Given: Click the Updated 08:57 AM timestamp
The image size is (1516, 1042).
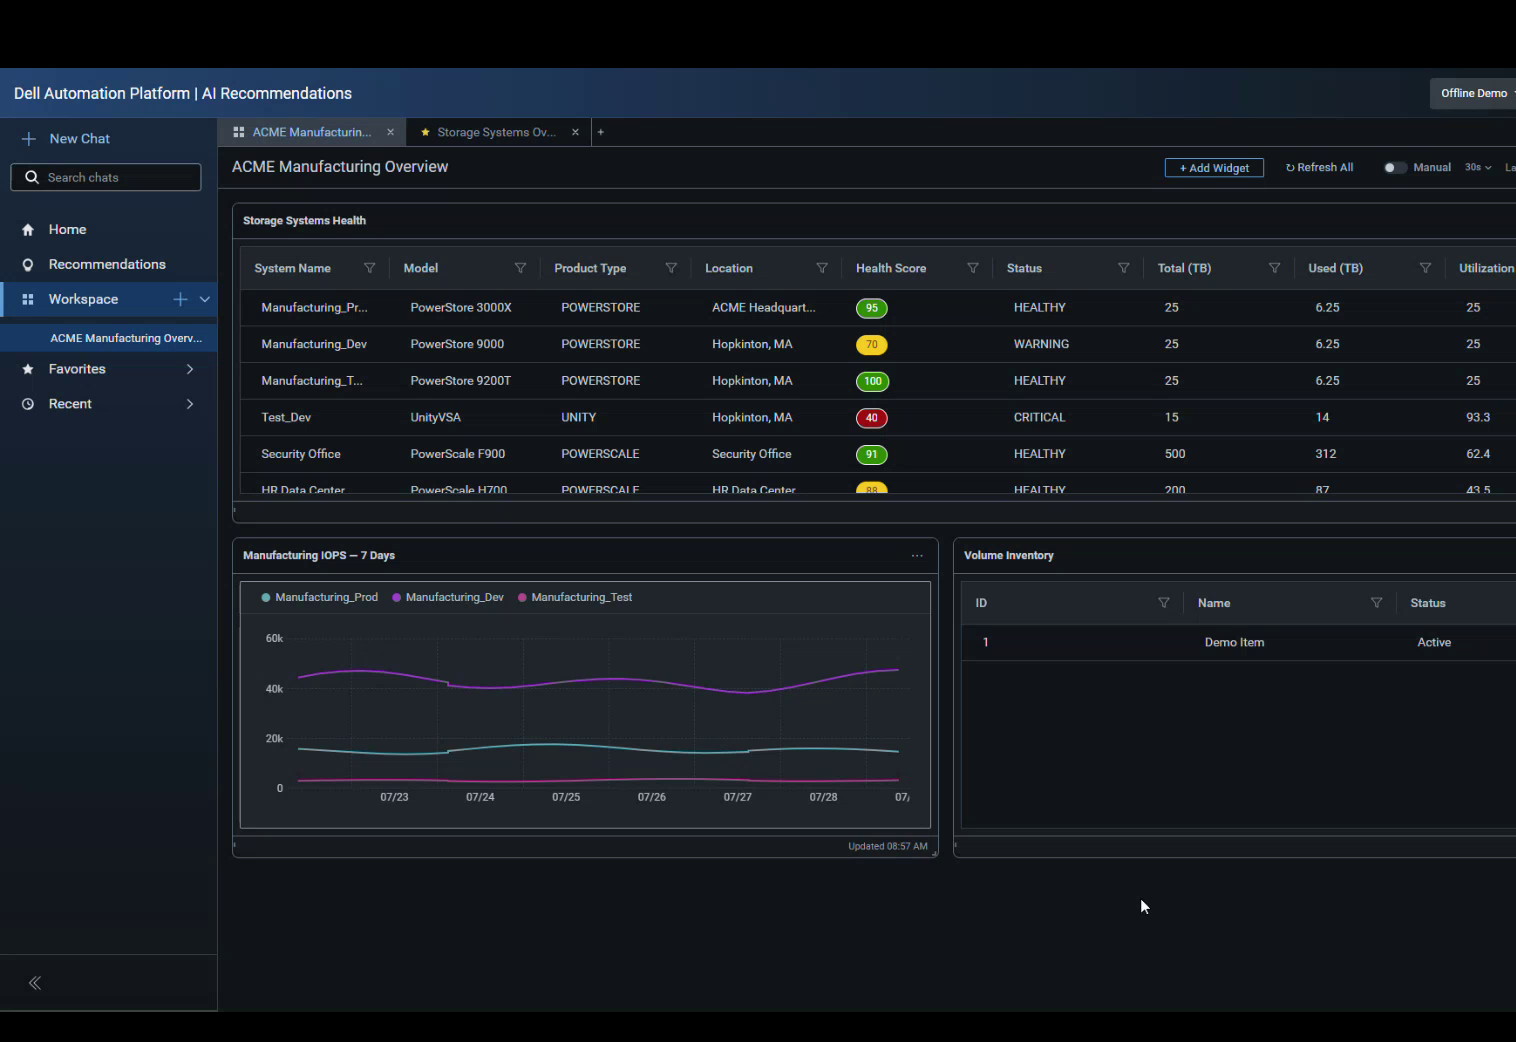Looking at the screenshot, I should click(x=888, y=846).
